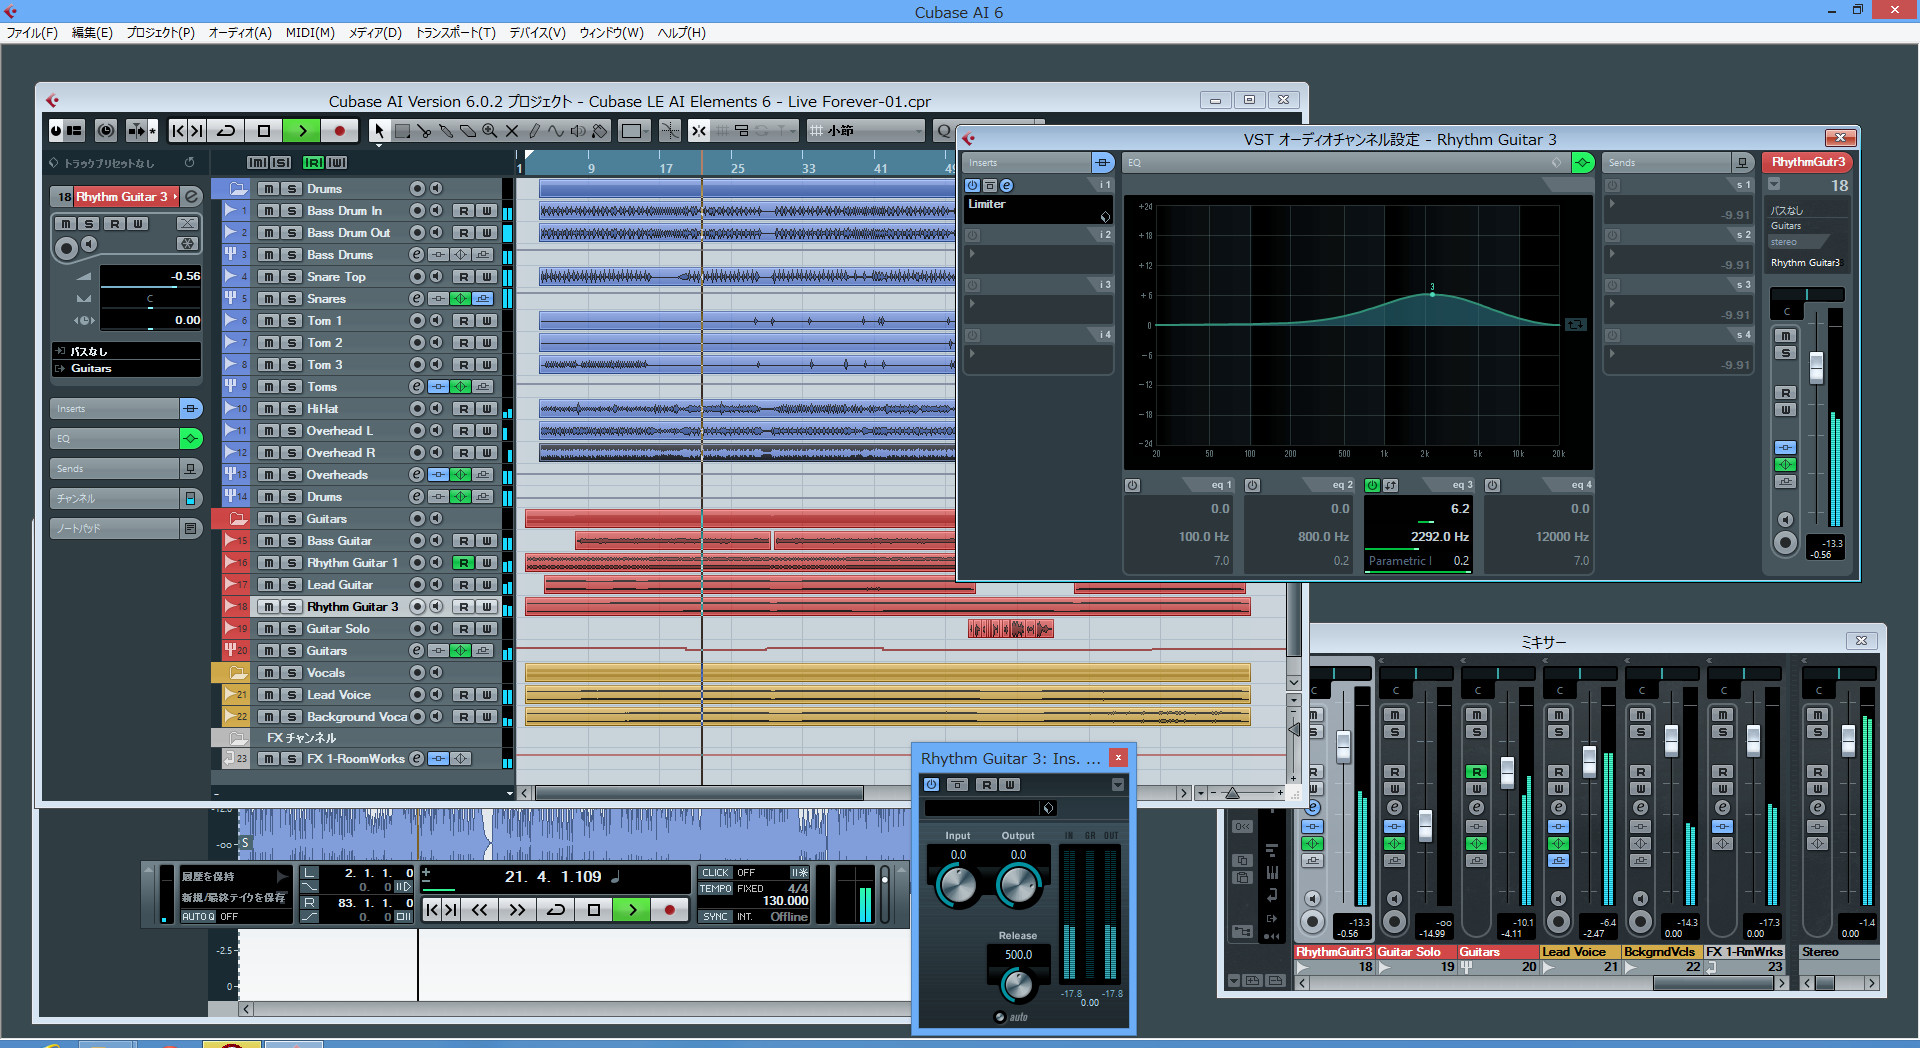The image size is (1920, 1048).
Task: Open MIDI(M) menu
Action: [310, 33]
